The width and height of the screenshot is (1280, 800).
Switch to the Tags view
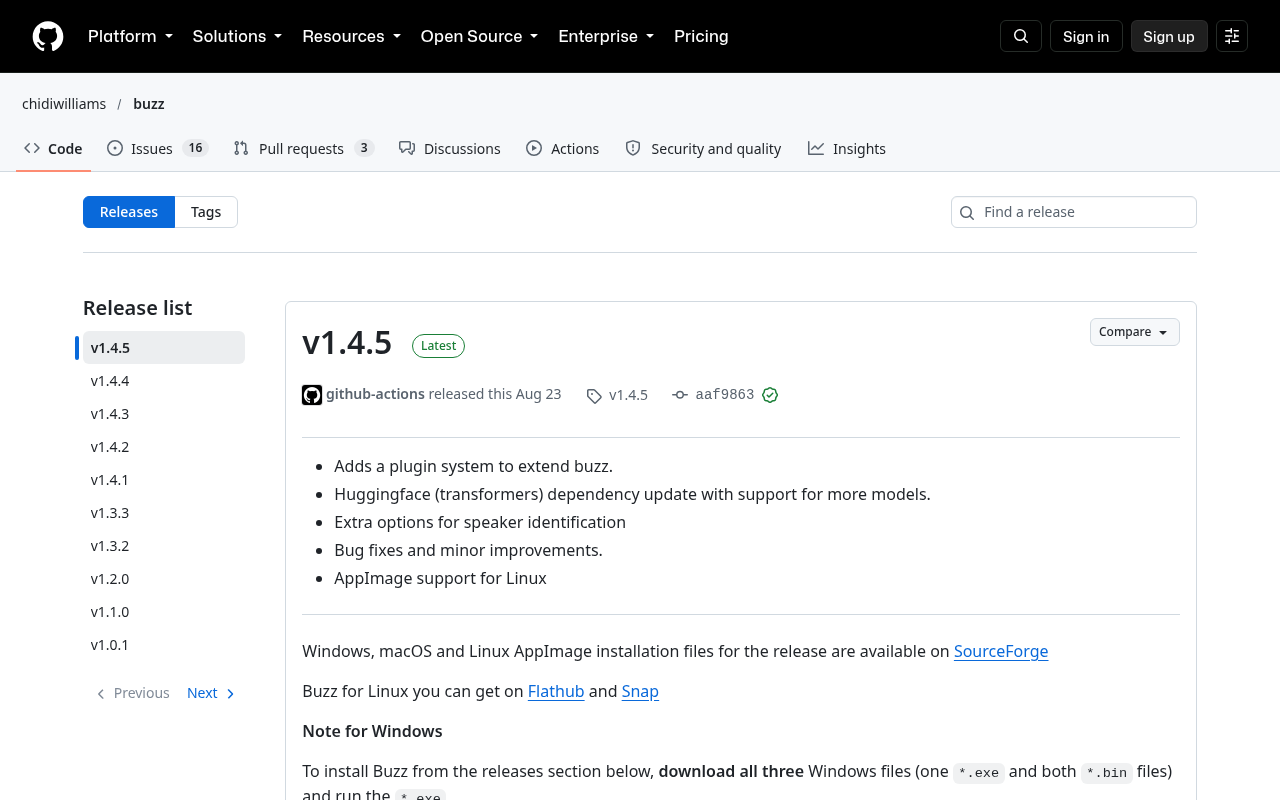click(206, 212)
